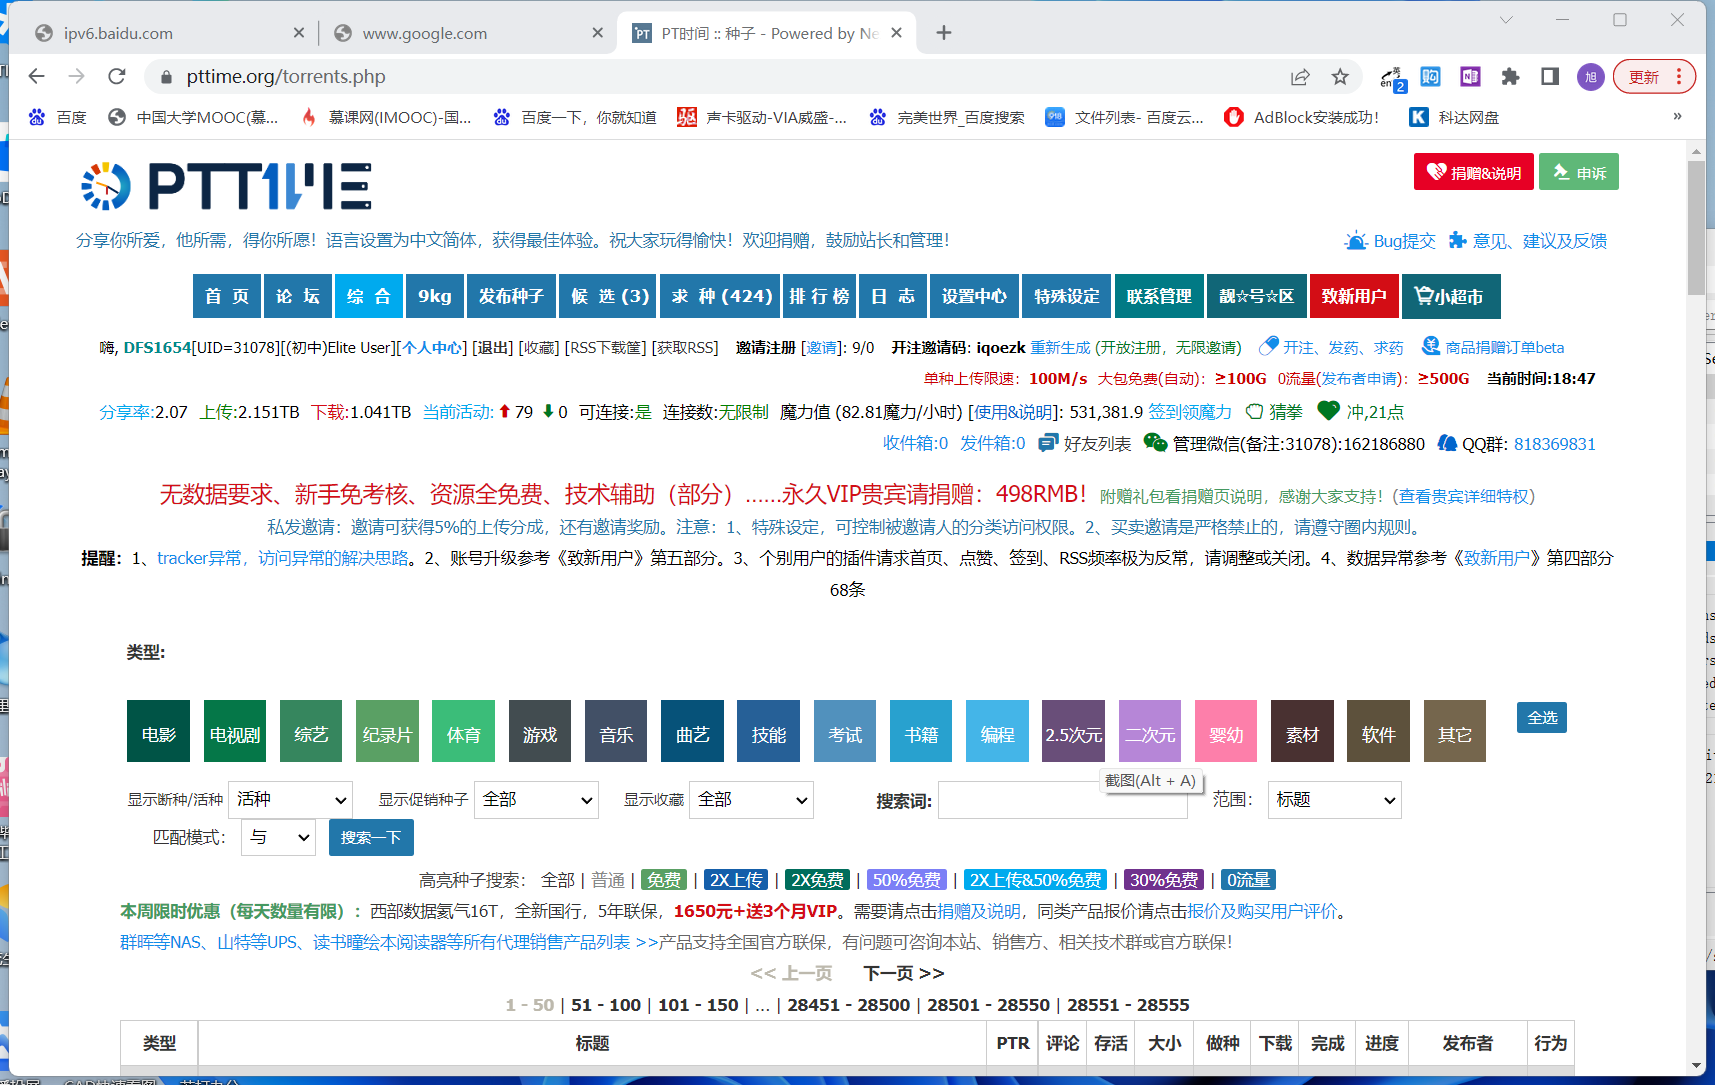The width and height of the screenshot is (1715, 1085).
Task: Filter by the purple 30%免费 tag
Action: [x=1164, y=880]
